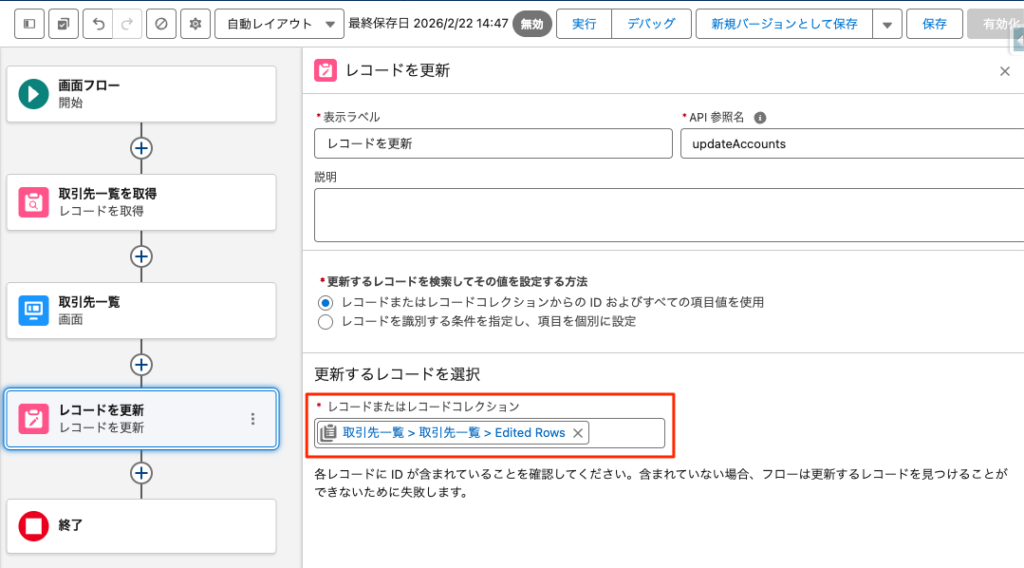This screenshot has height=568, width=1024.
Task: Select the 取引先一覧 screen element
Action: click(141, 310)
